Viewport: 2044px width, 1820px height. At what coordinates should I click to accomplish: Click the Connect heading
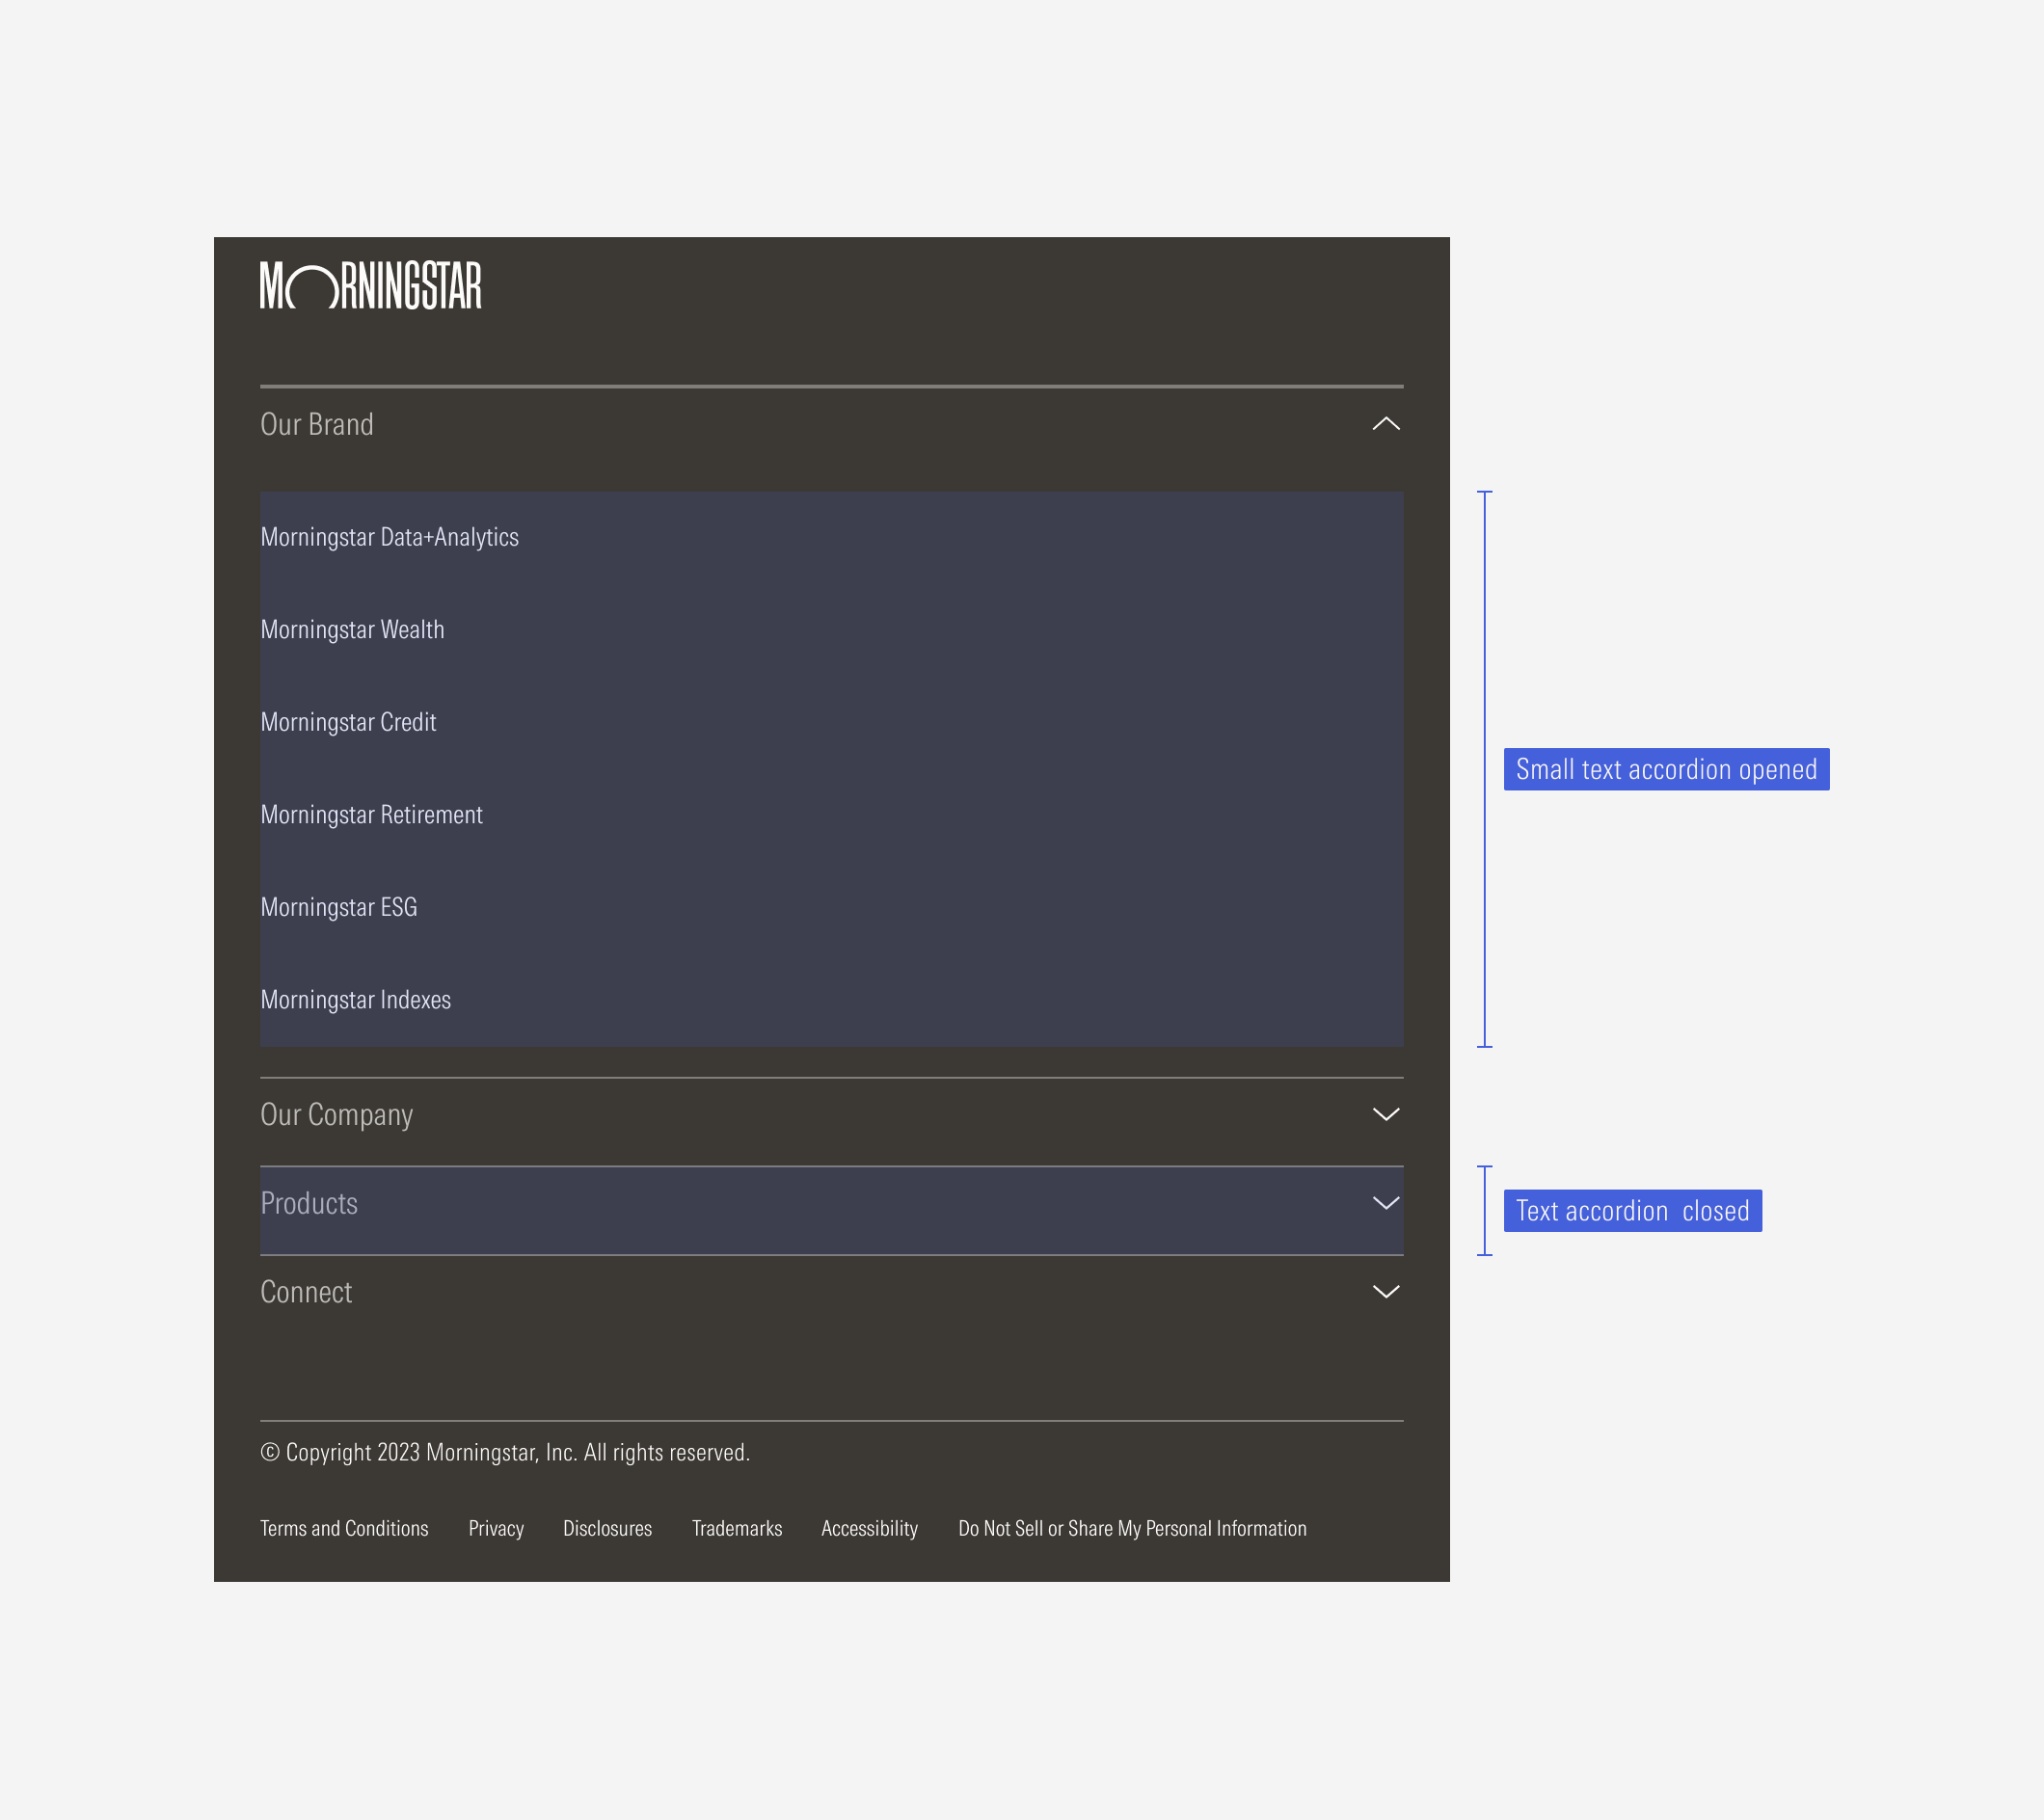point(306,1293)
